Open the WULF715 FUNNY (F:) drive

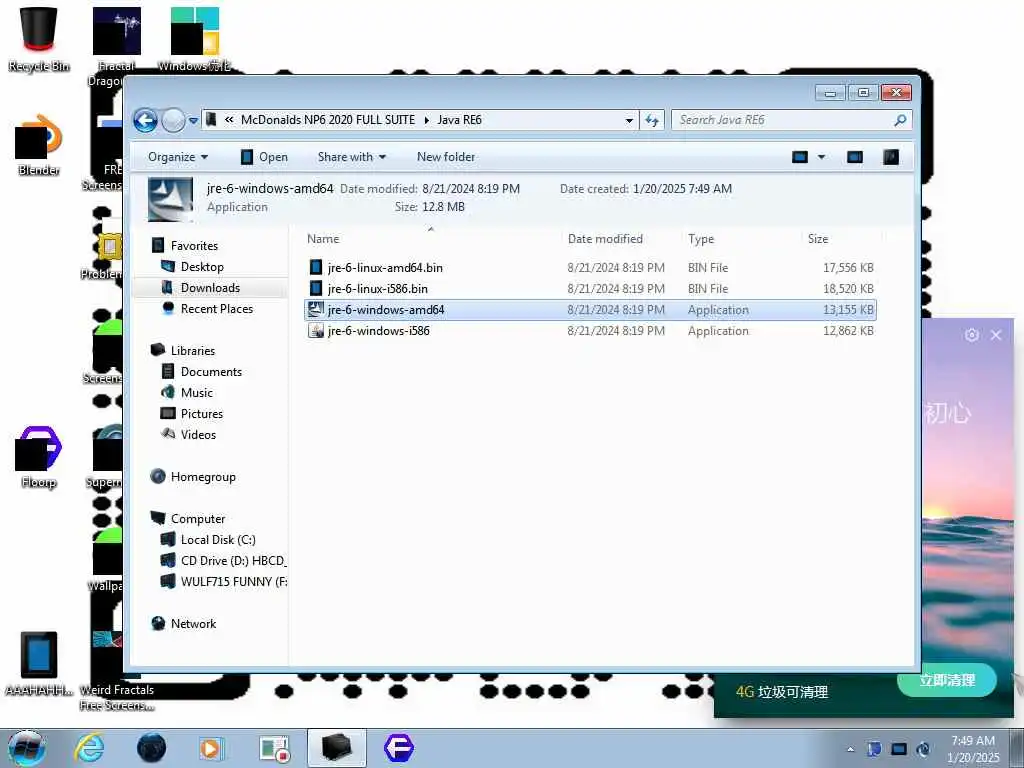coord(234,581)
